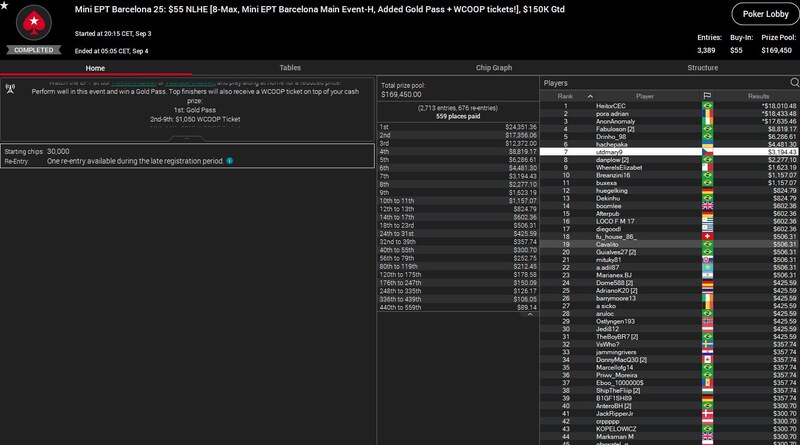Click the Starting chips 30,000 value
Screen dimensions: 800x445
coord(58,152)
